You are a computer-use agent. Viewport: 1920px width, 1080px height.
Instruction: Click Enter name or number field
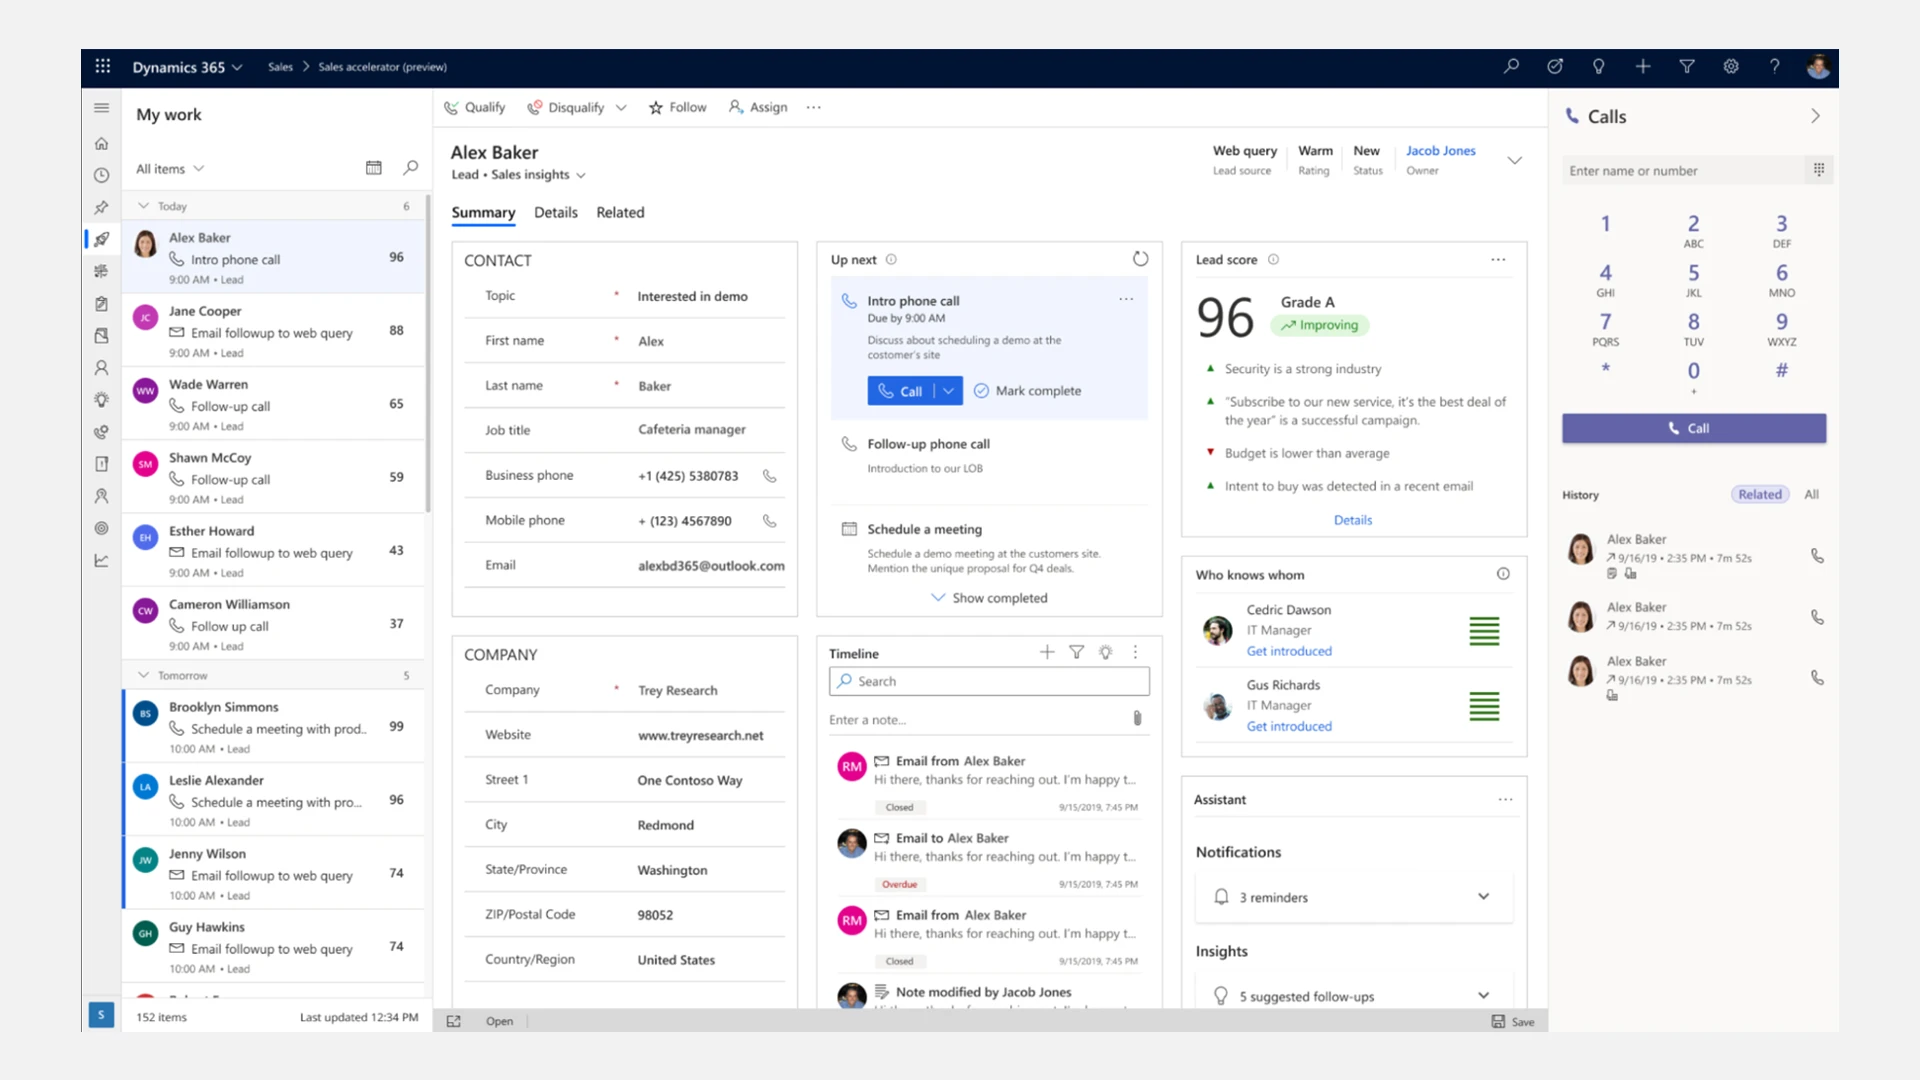pyautogui.click(x=1685, y=170)
